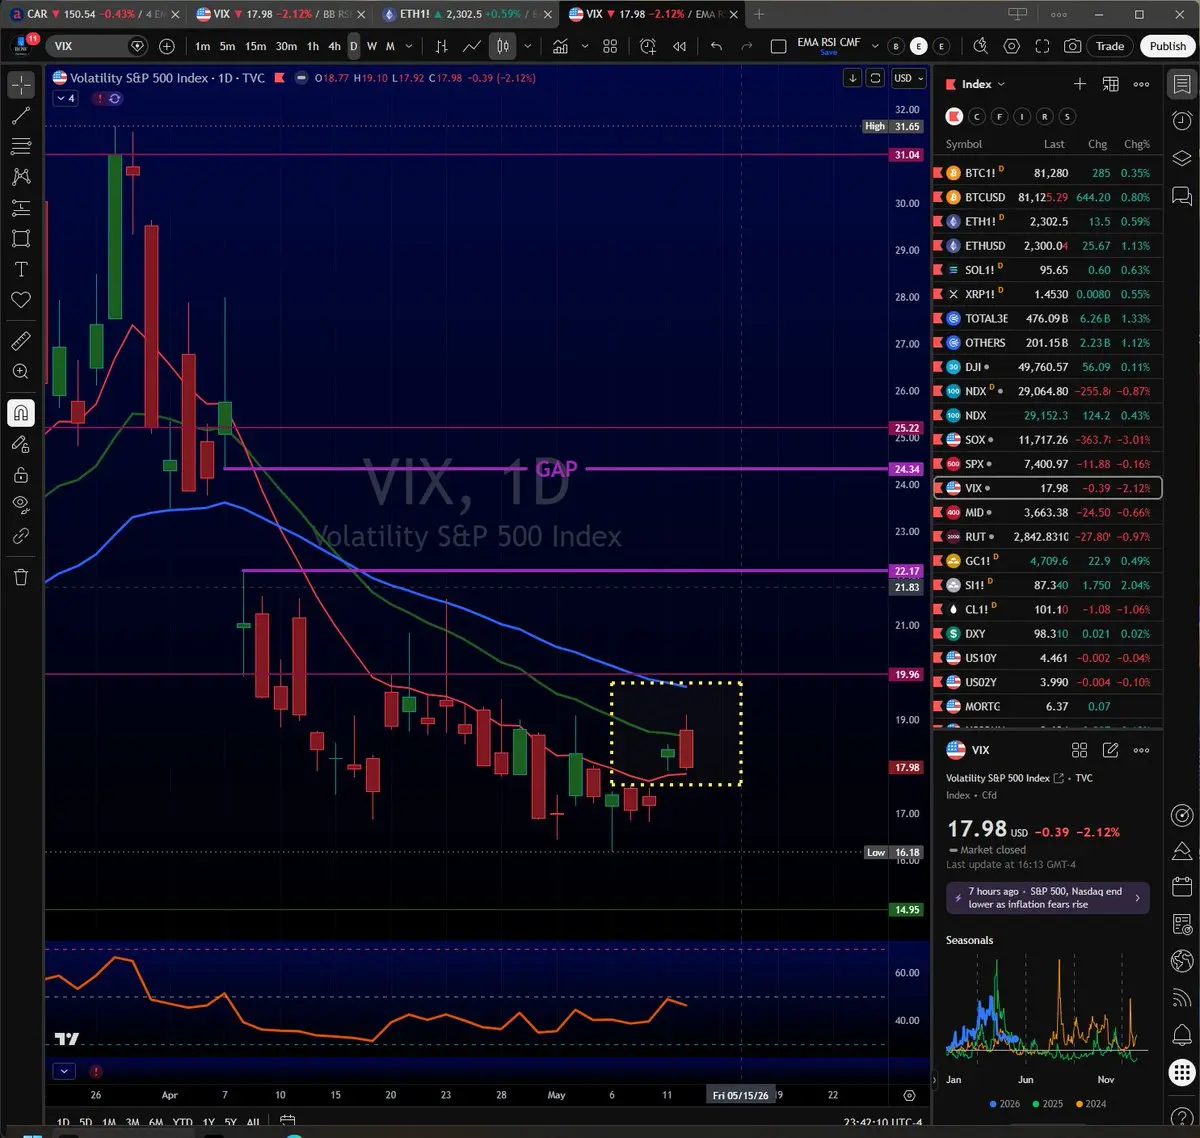Open the forecasting and measurement tools
This screenshot has height=1138, width=1200.
(x=21, y=208)
